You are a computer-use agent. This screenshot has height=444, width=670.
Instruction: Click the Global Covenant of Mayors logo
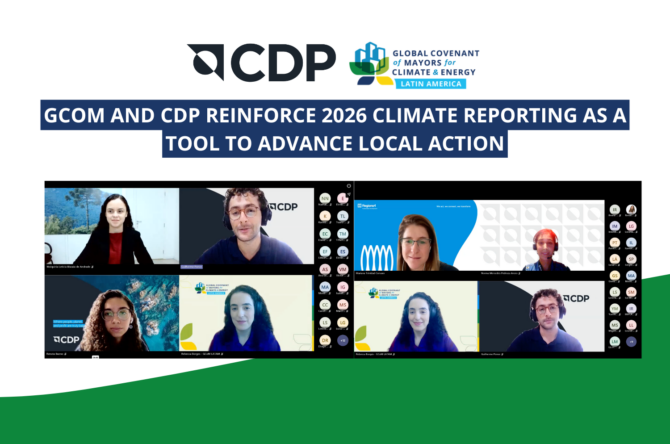pos(414,65)
